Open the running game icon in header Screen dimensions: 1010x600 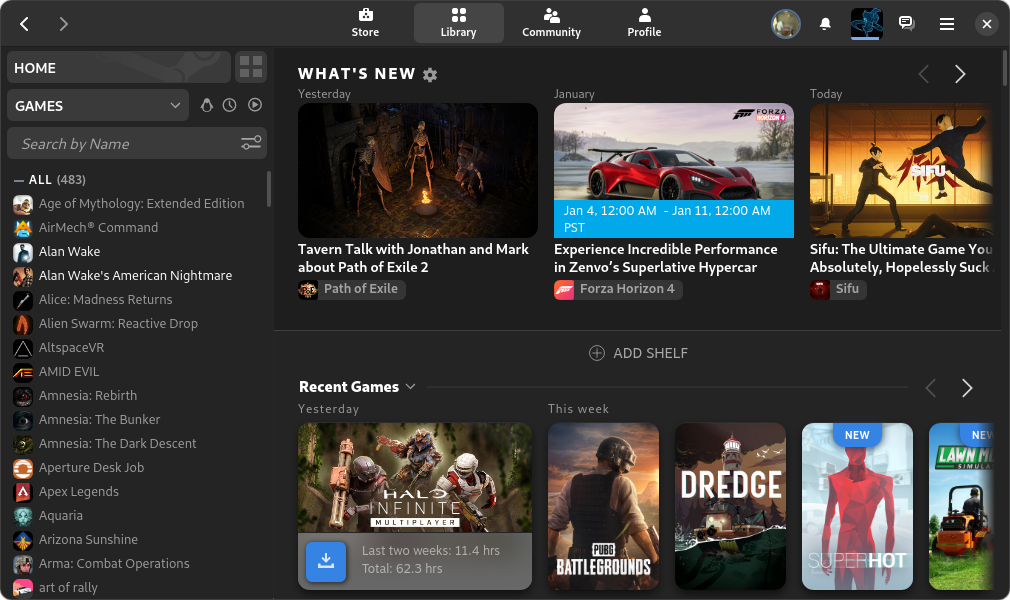866,24
